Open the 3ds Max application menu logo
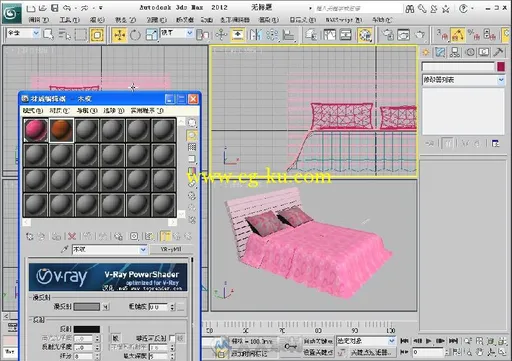Viewport: 512px width, 361px height. 12,13
